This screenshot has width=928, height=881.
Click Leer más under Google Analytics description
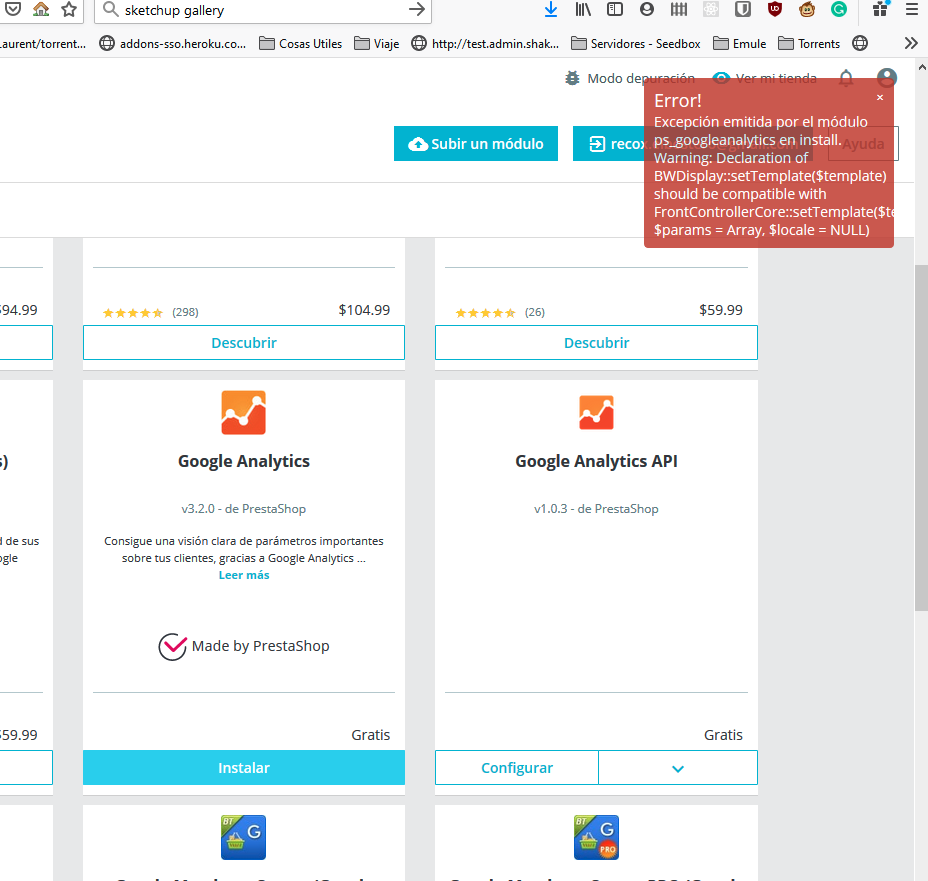[x=244, y=575]
